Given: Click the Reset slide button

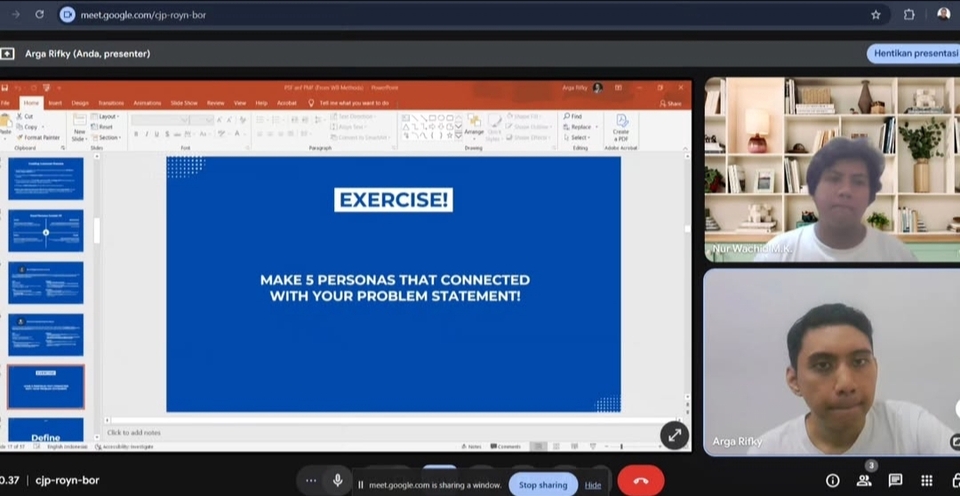Looking at the screenshot, I should click(102, 127).
